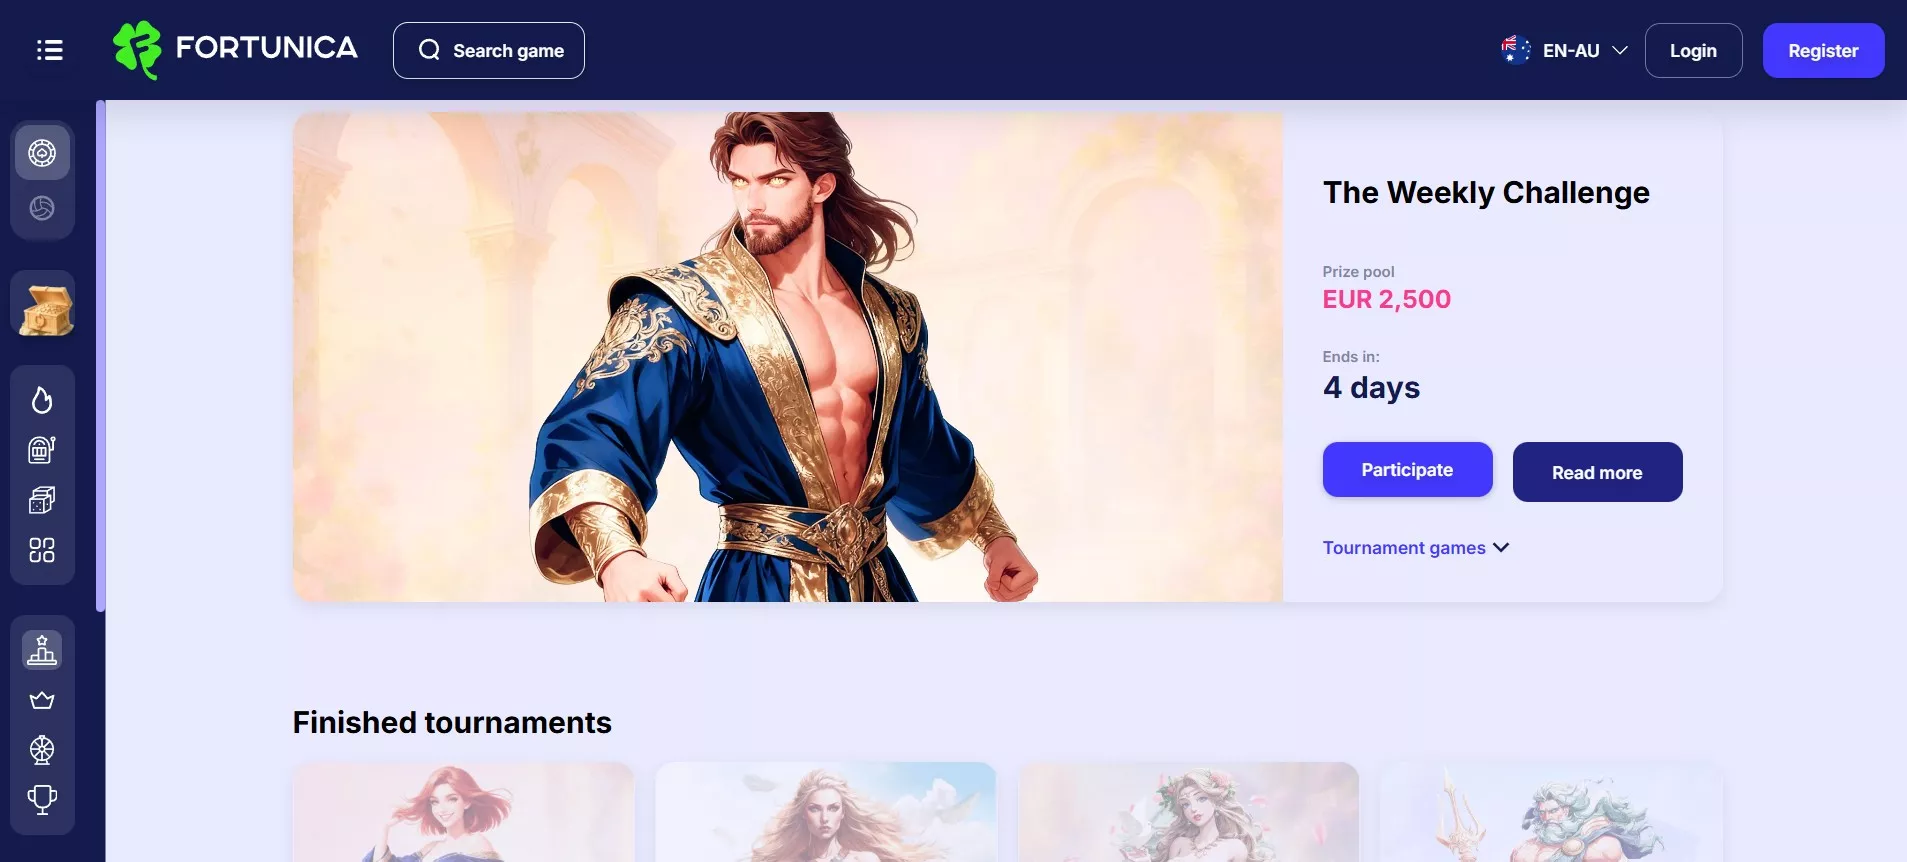Open the crown VIP sidebar icon
Viewport: 1907px width, 862px height.
[42, 700]
